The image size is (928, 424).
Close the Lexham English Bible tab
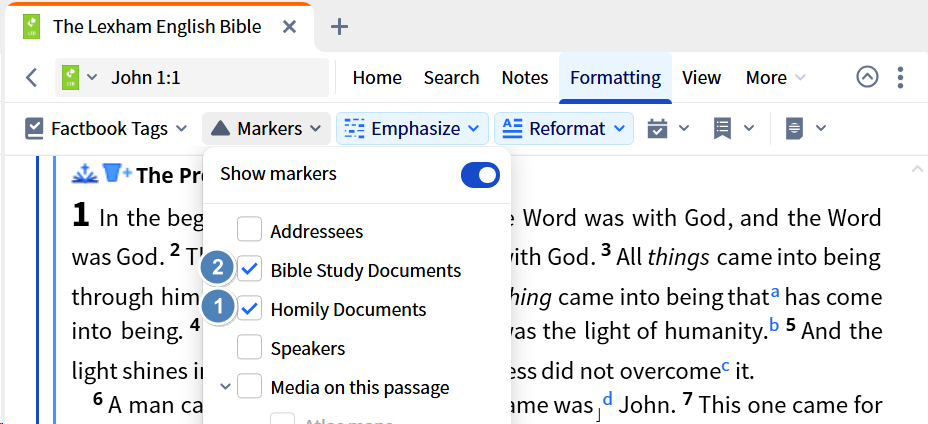point(289,27)
